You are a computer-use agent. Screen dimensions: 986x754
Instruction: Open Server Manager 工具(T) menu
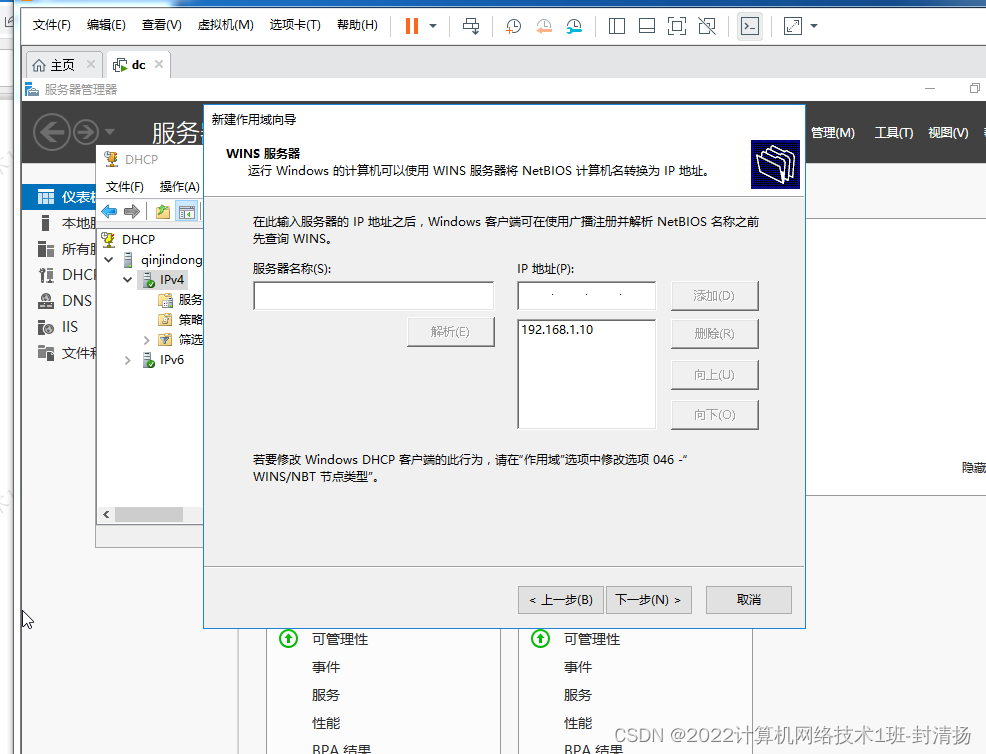894,133
